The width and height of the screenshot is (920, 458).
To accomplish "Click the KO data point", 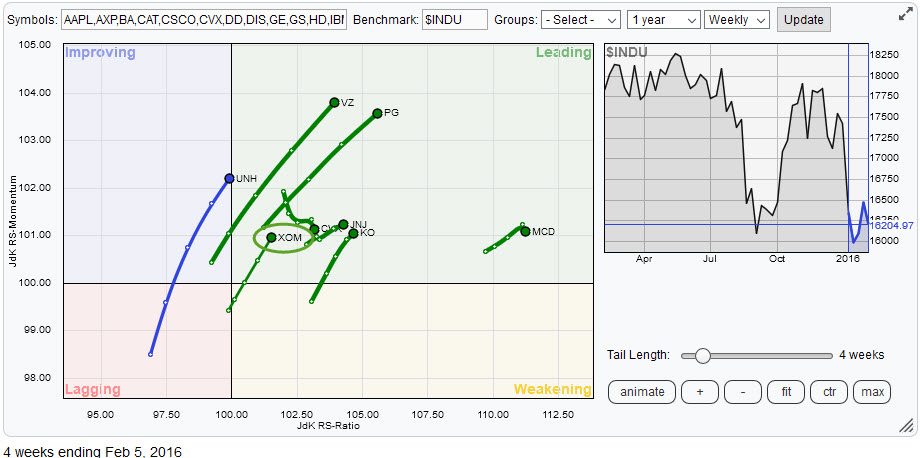I will click(353, 233).
